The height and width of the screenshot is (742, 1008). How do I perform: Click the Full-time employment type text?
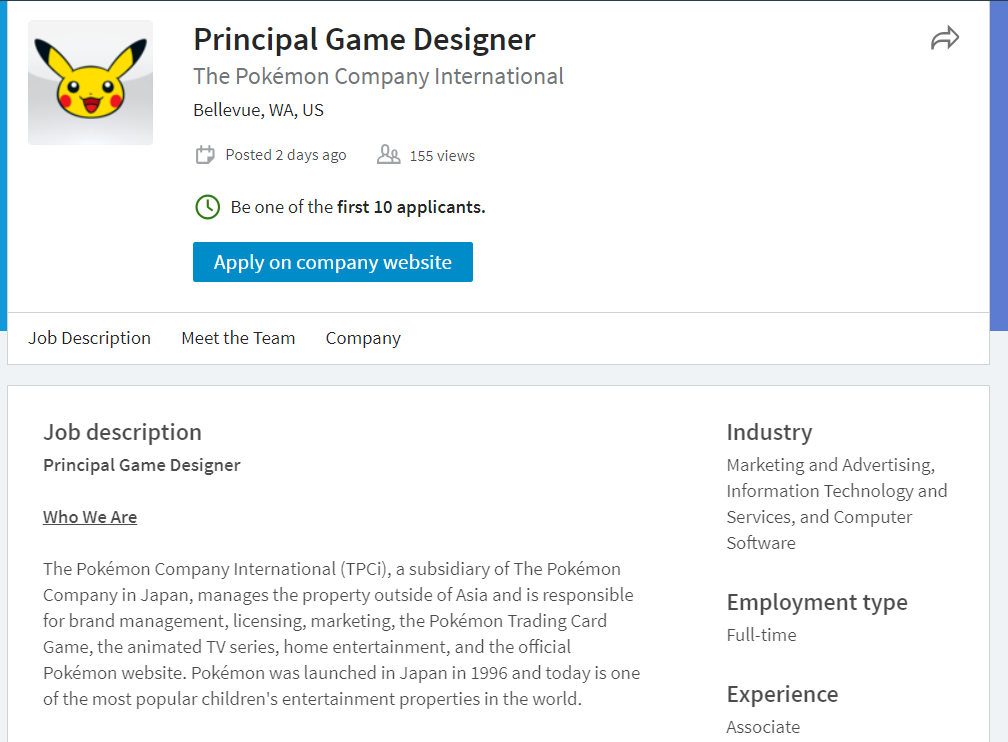point(761,635)
